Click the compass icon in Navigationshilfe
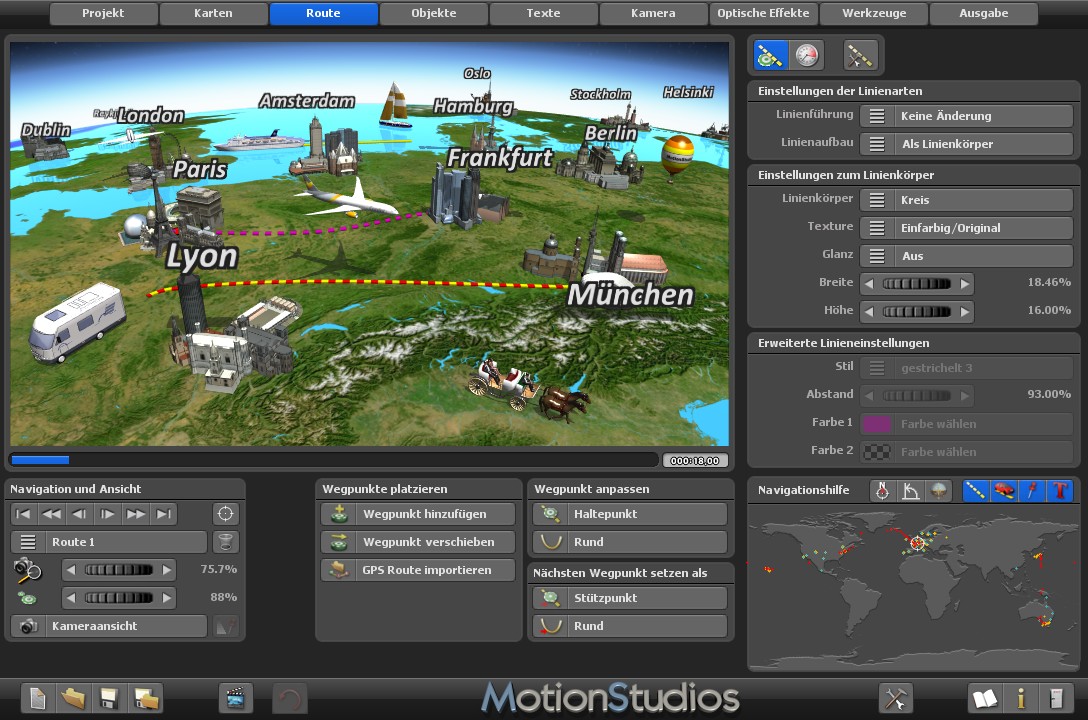Image resolution: width=1088 pixels, height=720 pixels. (x=882, y=490)
